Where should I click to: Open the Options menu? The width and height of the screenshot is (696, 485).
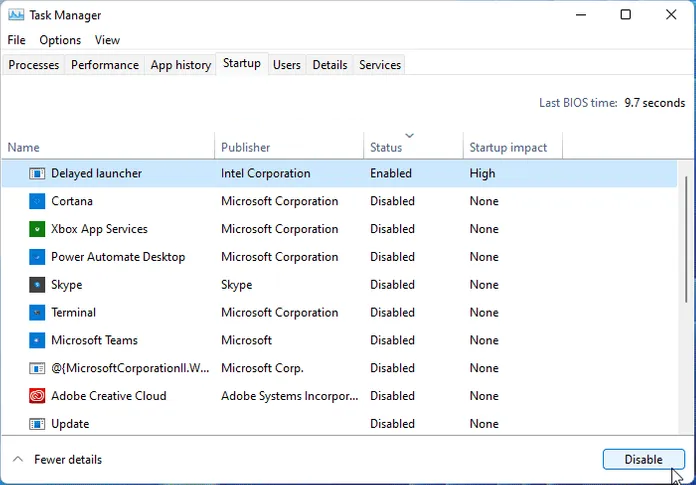tap(60, 40)
